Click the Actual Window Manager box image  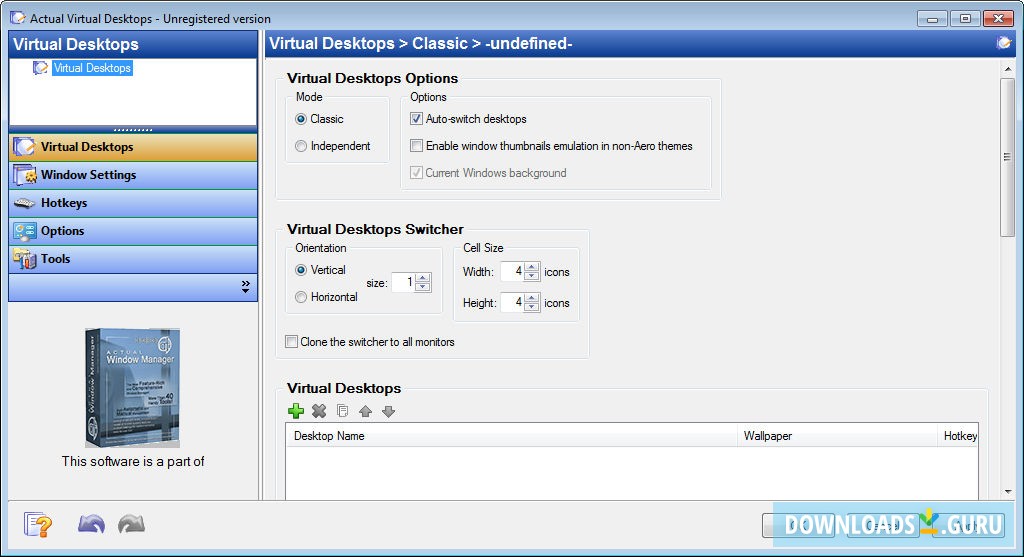[x=133, y=387]
